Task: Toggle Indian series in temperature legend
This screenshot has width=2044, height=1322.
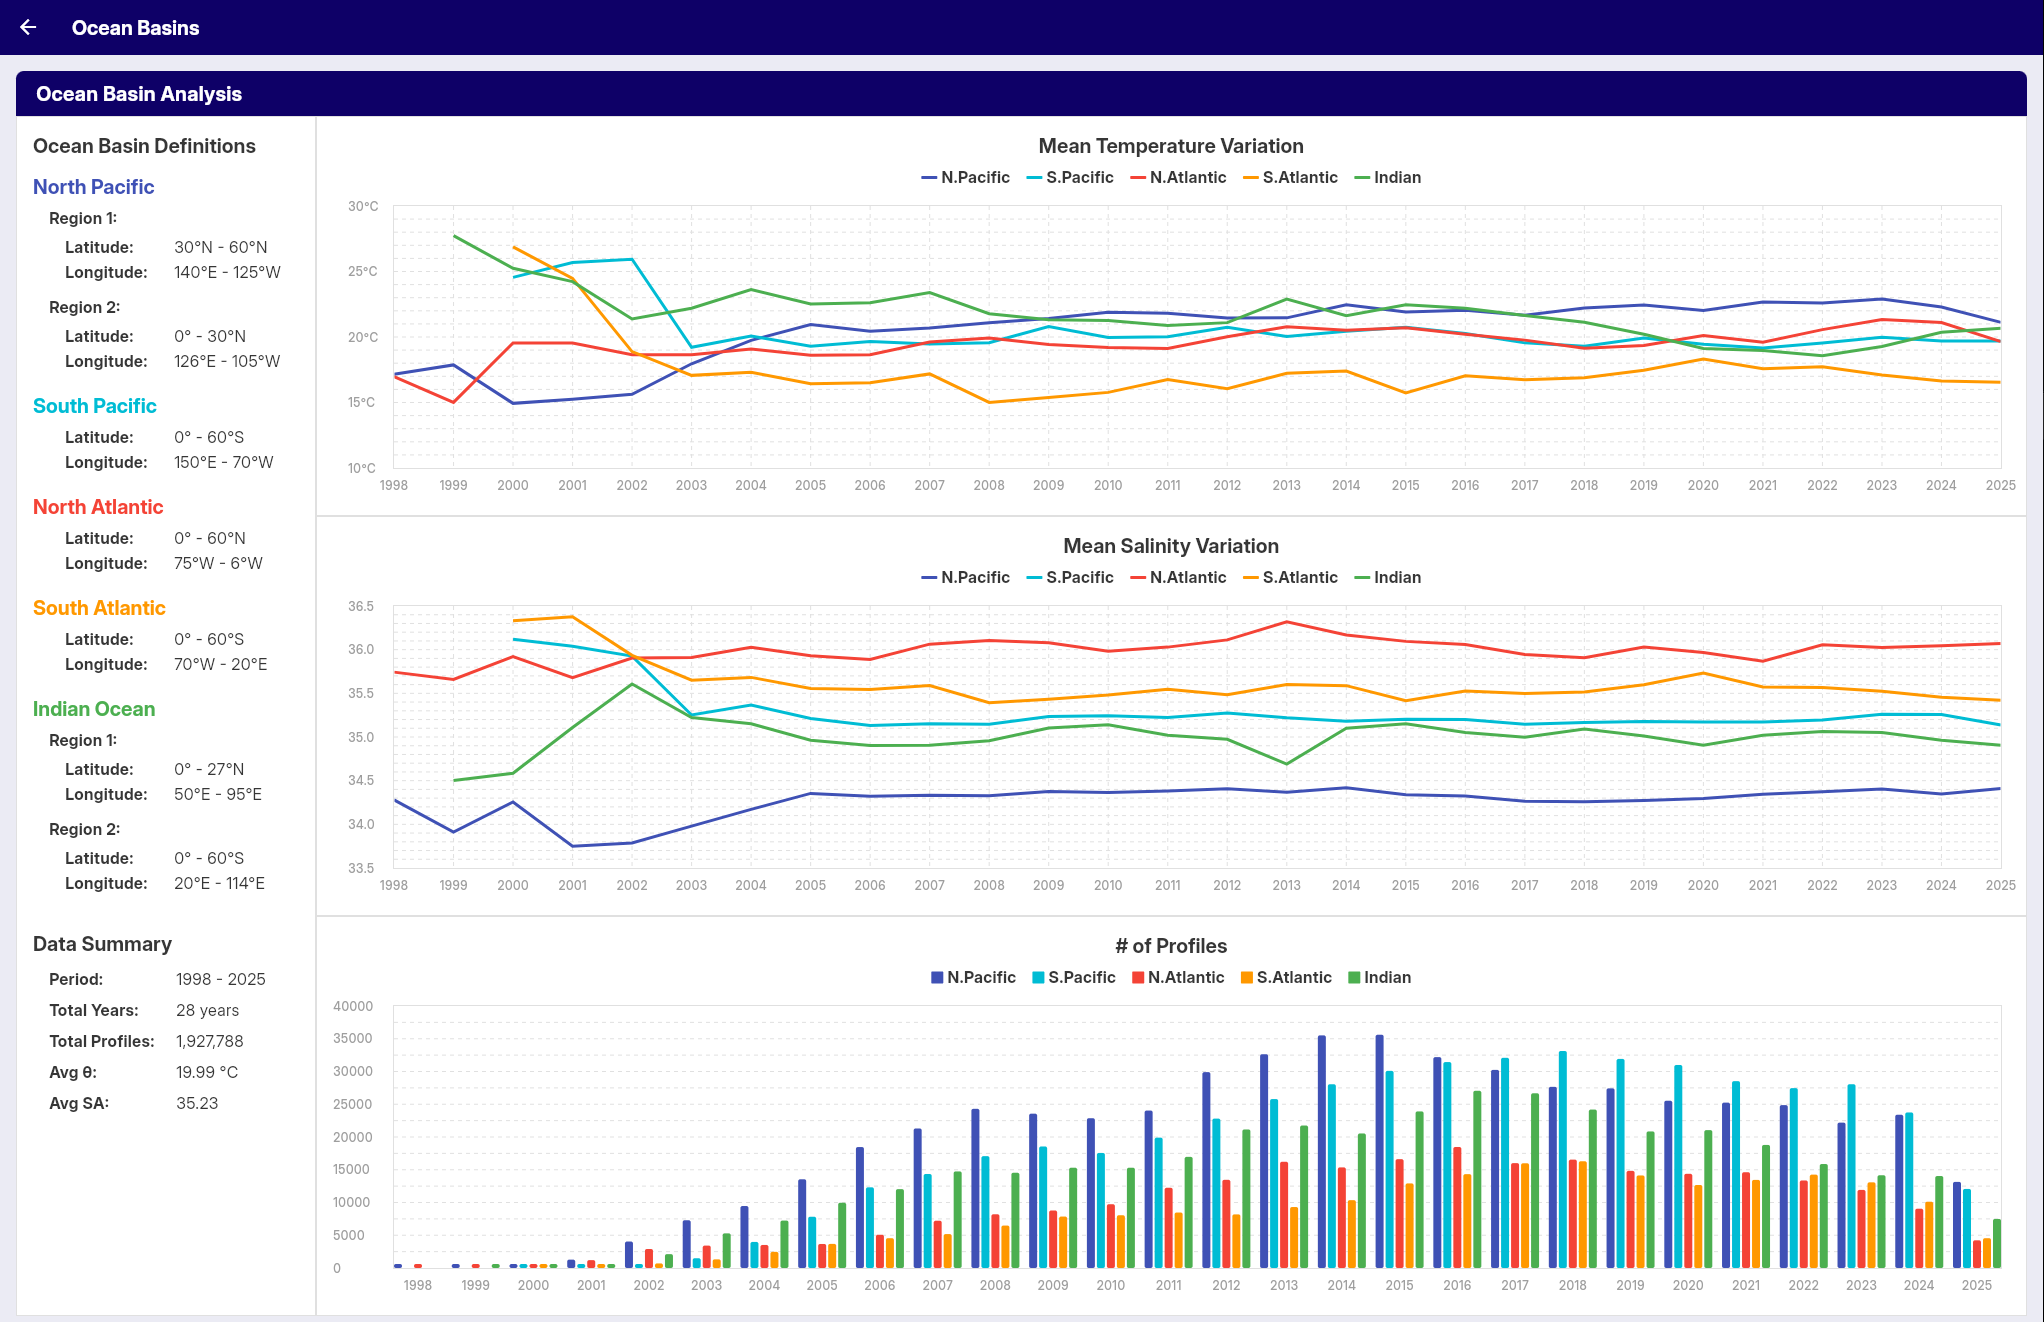Action: (1387, 177)
